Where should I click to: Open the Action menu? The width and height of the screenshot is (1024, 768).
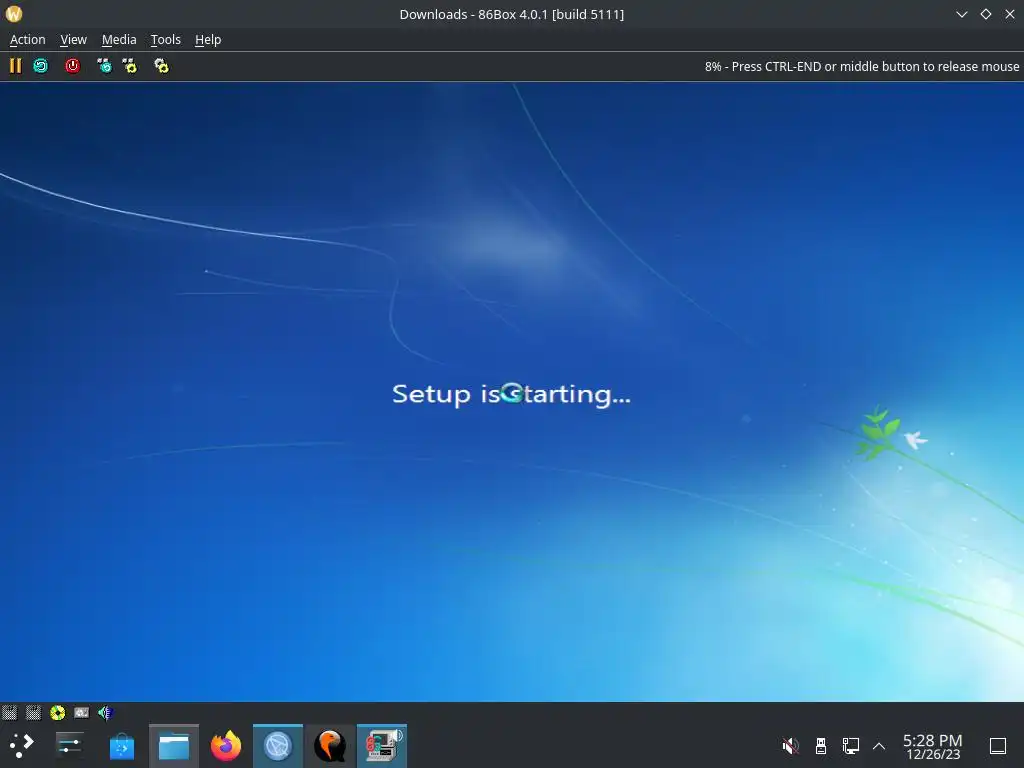27,40
